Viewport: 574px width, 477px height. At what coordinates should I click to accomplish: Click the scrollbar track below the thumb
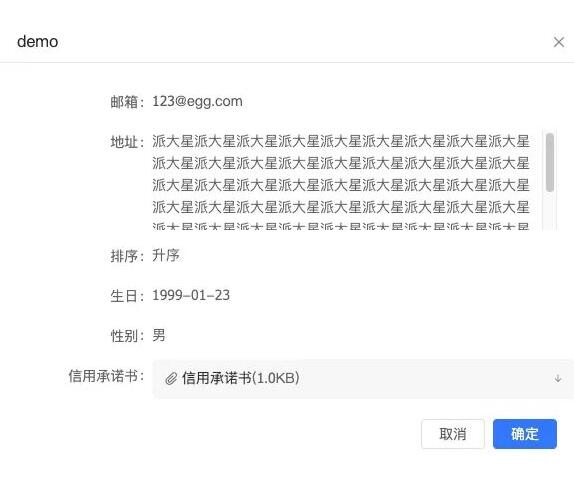549,210
